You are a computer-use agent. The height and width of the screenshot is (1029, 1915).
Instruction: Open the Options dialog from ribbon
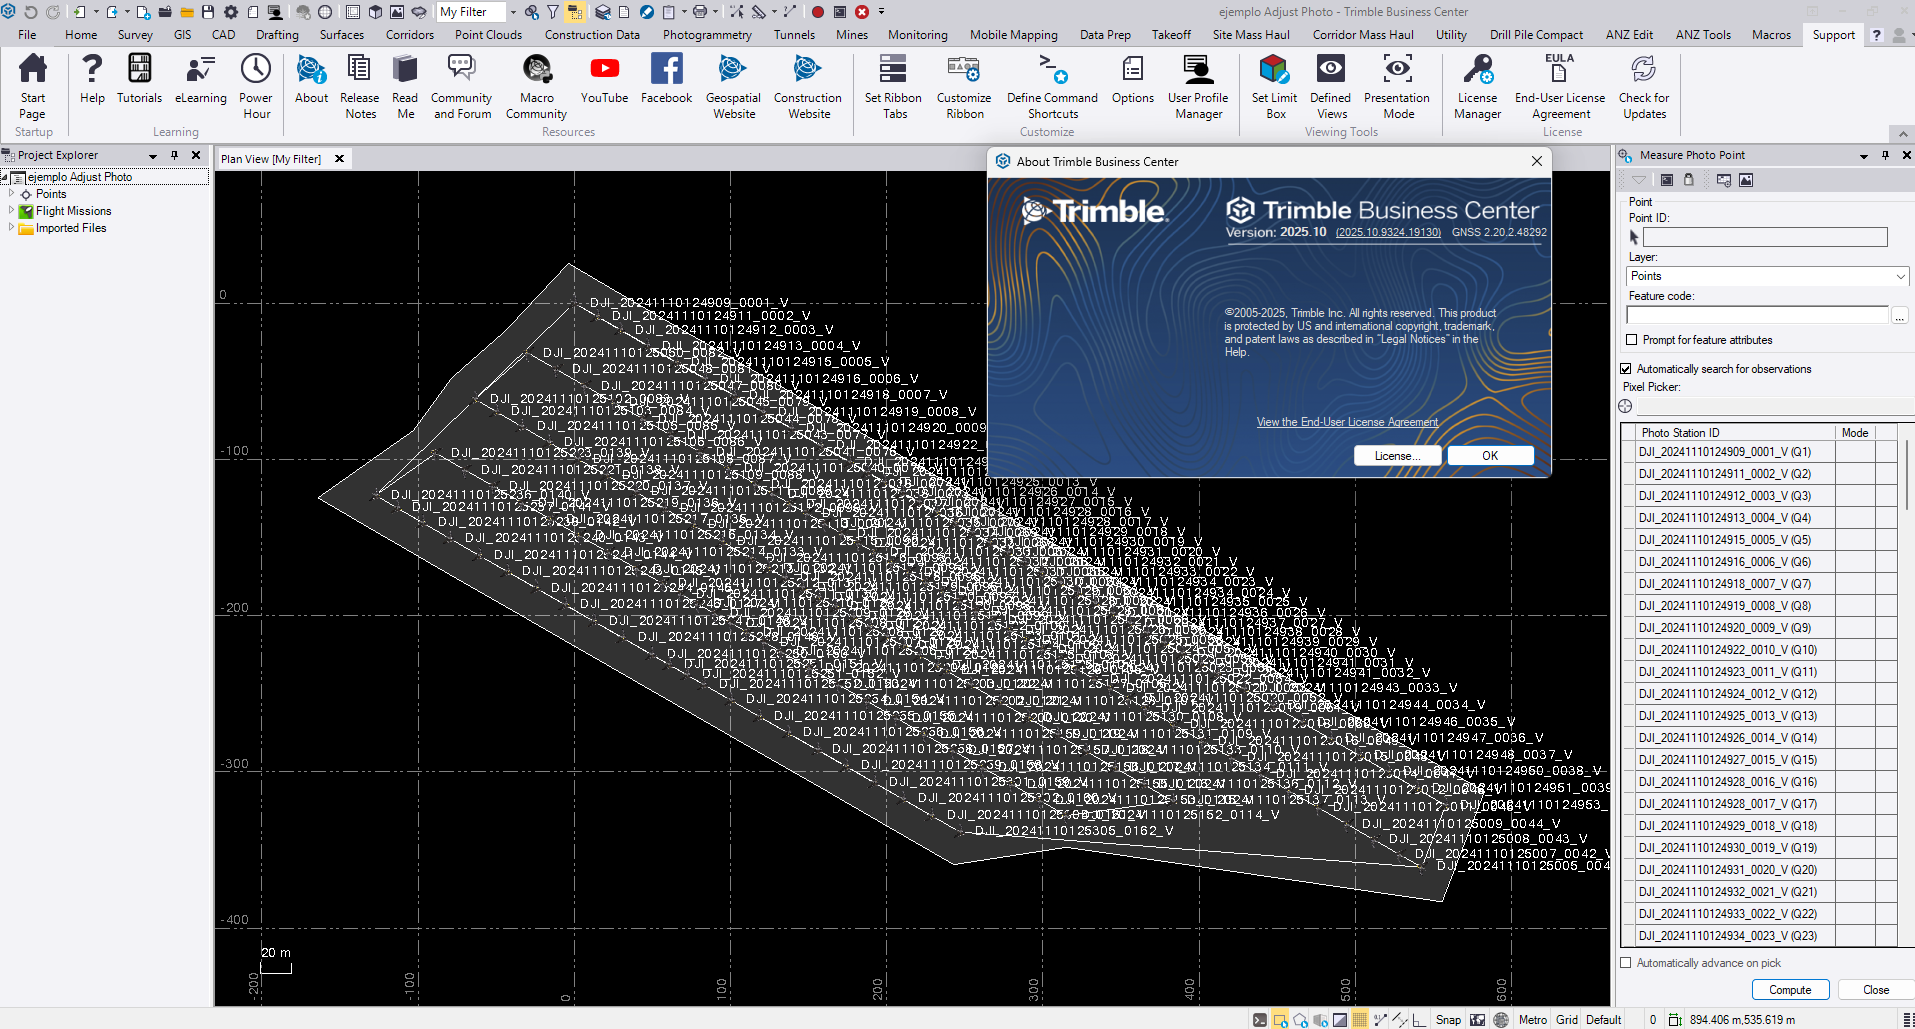coord(1132,79)
